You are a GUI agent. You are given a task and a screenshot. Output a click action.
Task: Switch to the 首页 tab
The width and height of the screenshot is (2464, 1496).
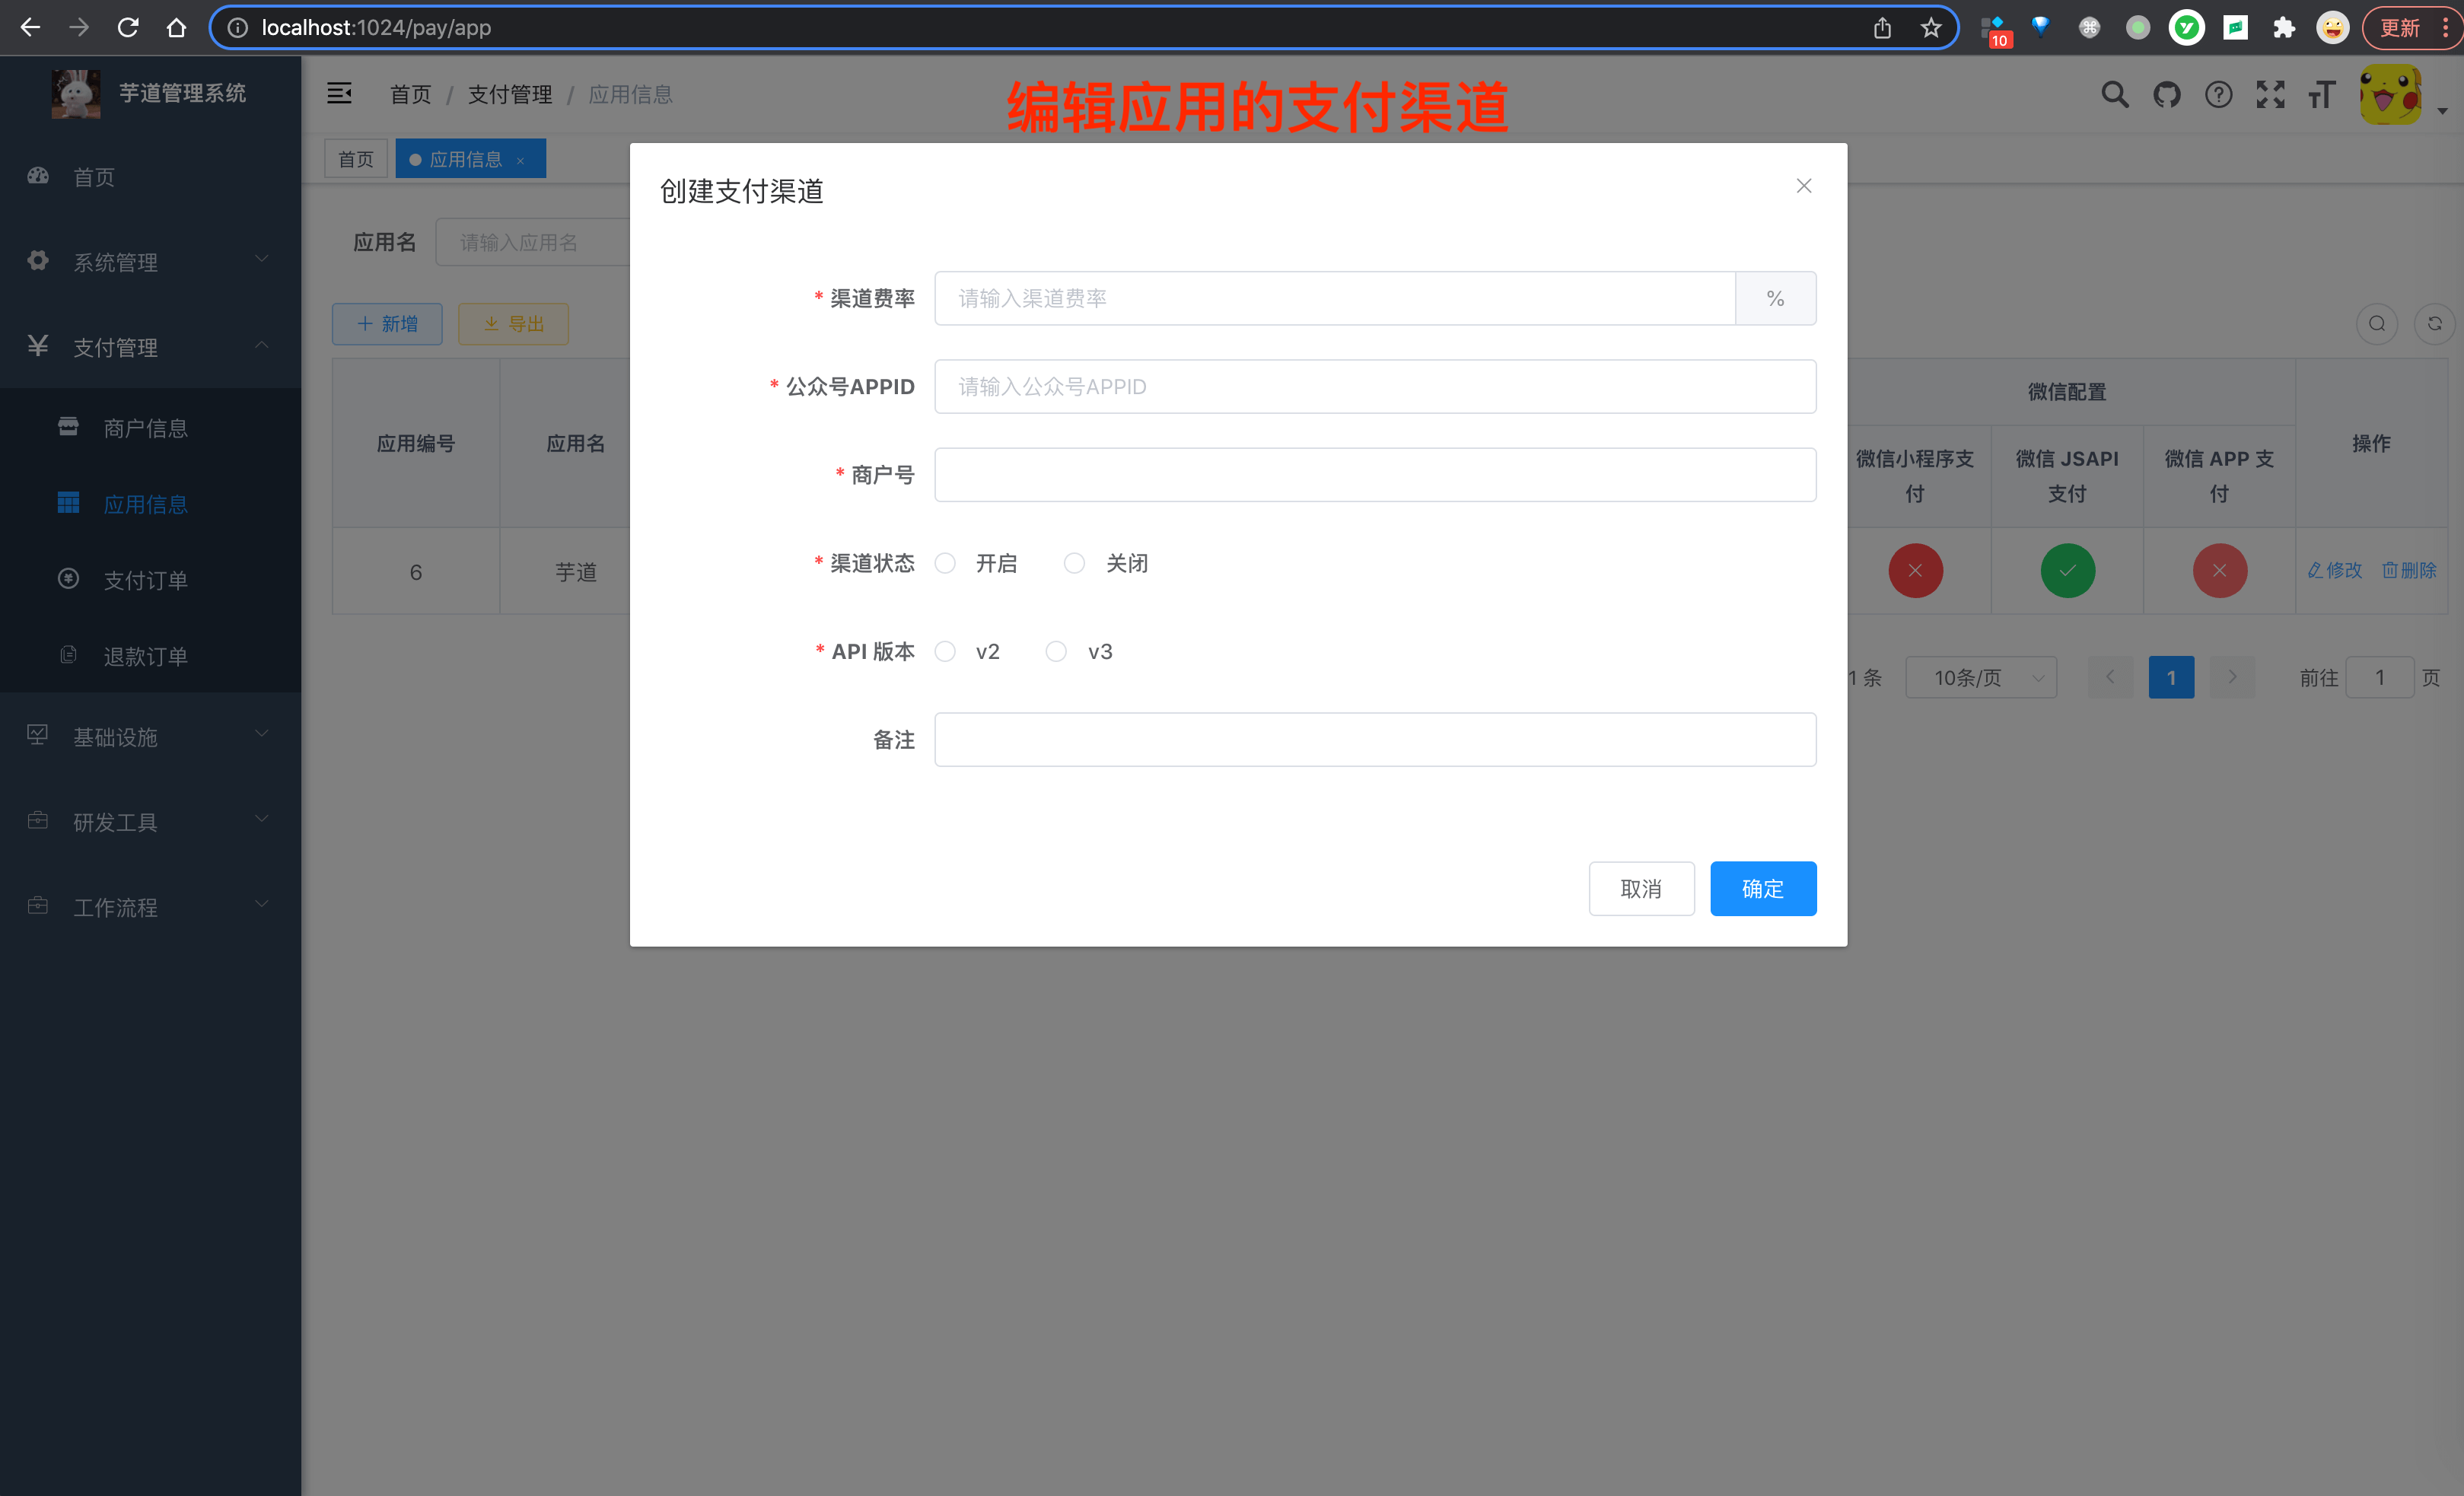355,158
